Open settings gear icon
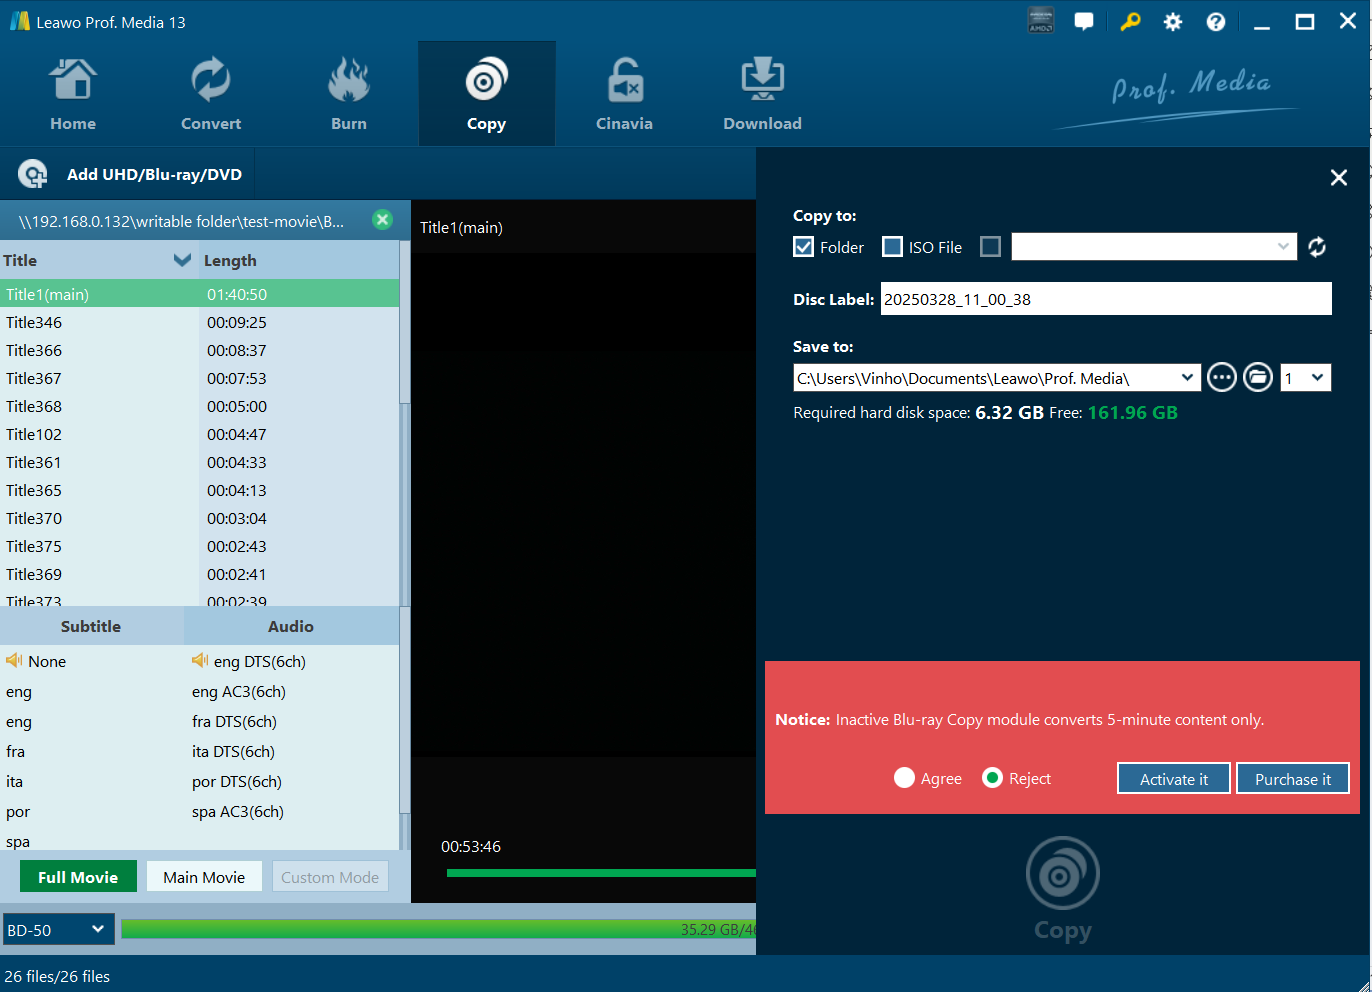1372x992 pixels. click(x=1173, y=22)
